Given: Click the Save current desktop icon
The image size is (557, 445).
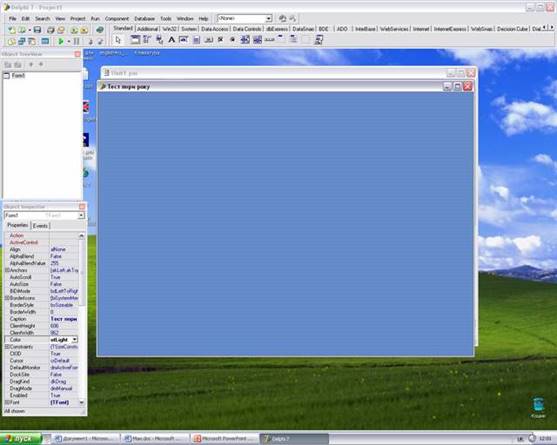Looking at the screenshot, I should click(282, 18).
